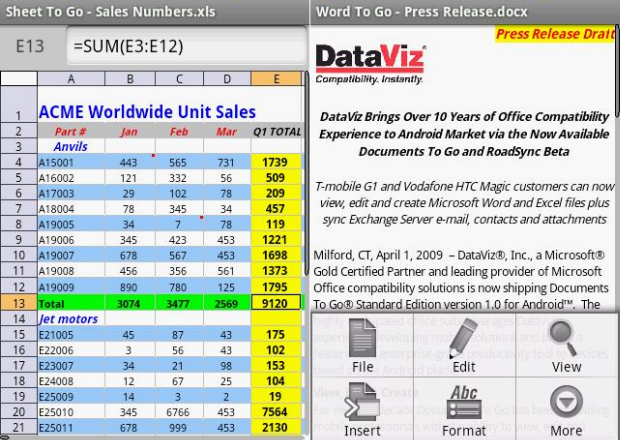Select Jan total cell 3074
620x440 pixels.
130,303
